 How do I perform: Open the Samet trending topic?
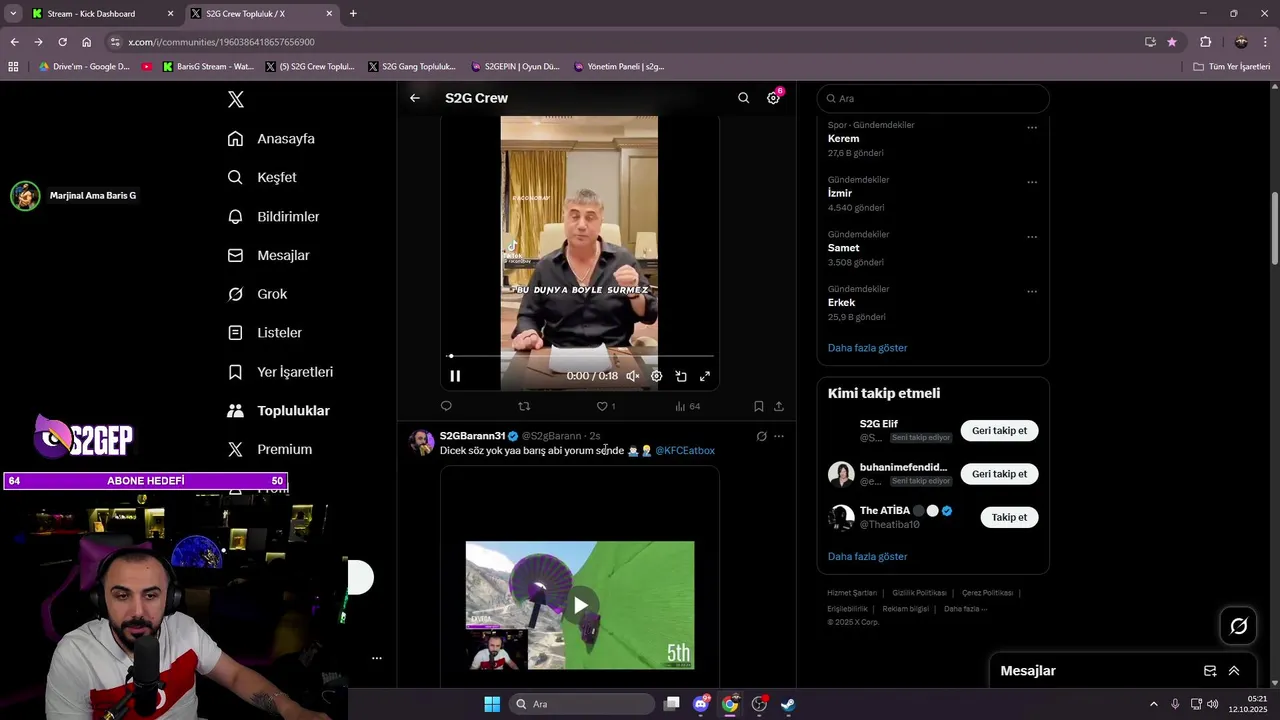[843, 248]
